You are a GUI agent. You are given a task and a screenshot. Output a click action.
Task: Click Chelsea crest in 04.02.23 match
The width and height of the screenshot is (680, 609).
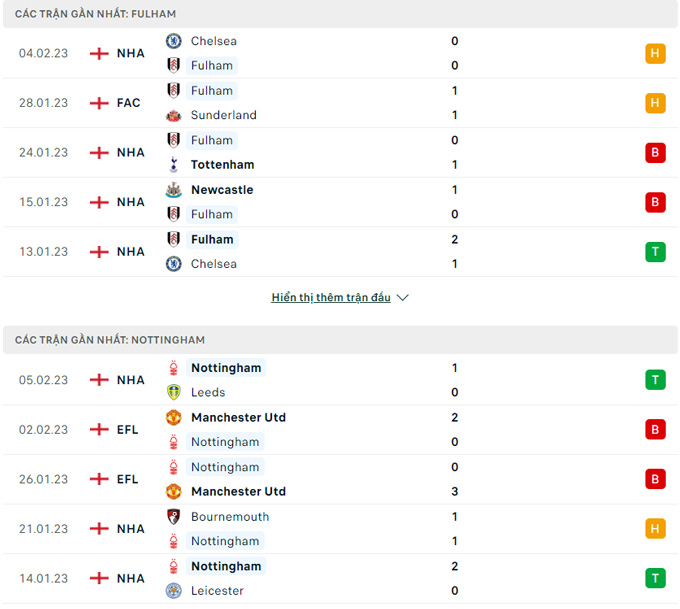[x=173, y=41]
